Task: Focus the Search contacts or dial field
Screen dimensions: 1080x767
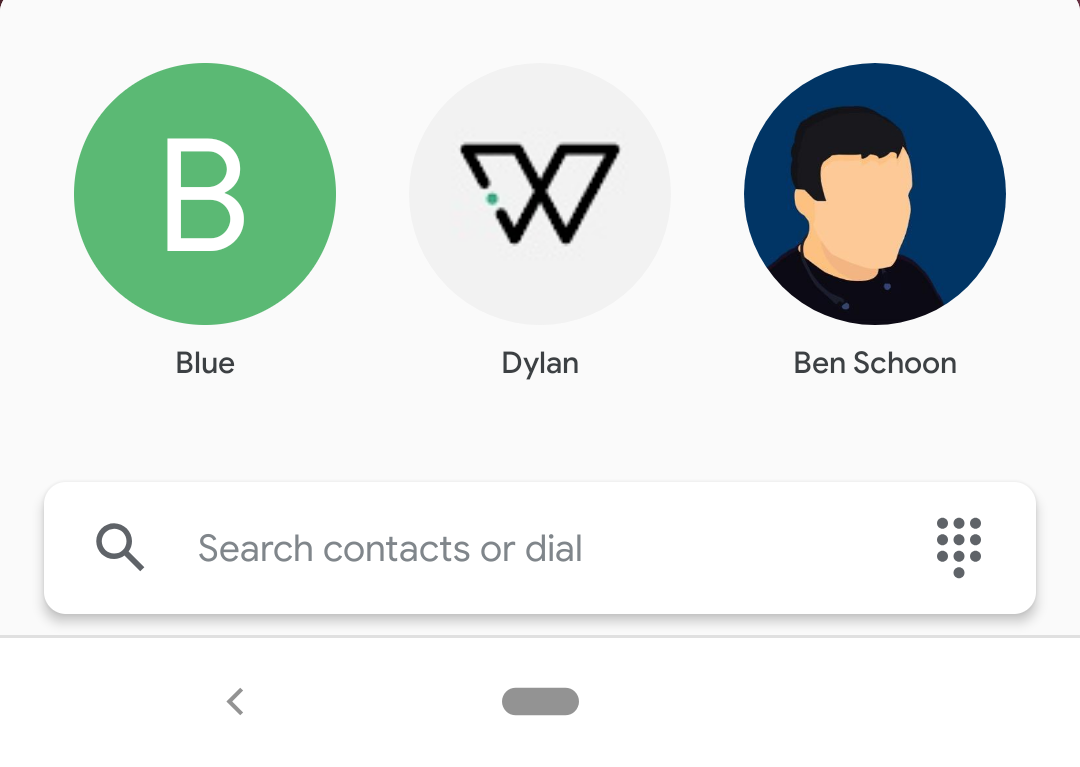Action: point(540,548)
